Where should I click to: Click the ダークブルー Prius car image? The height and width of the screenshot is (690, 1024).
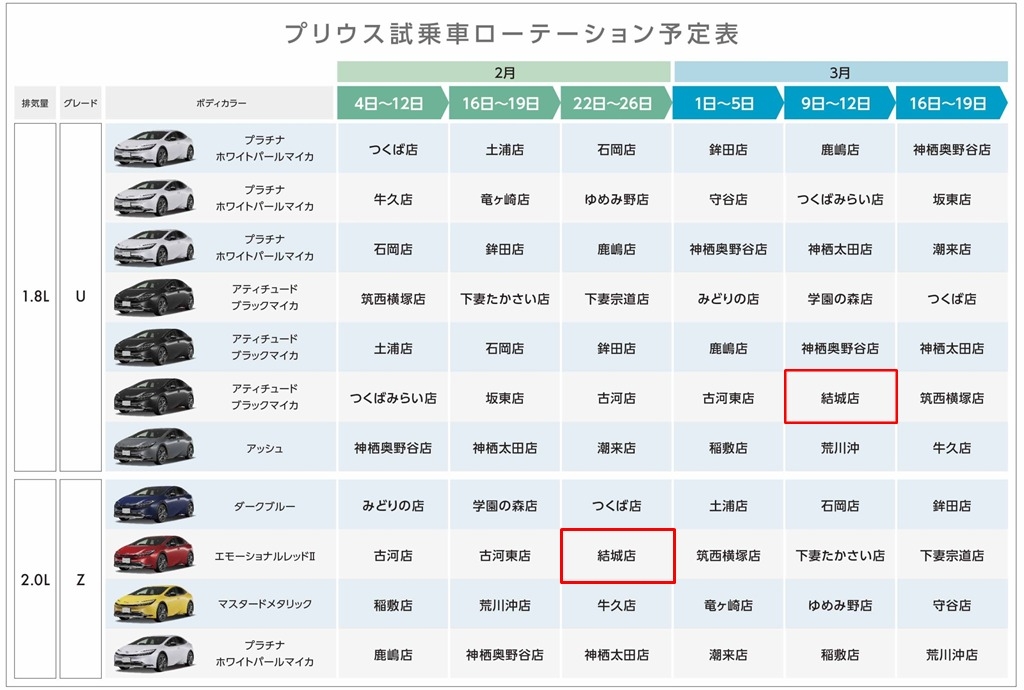click(x=154, y=505)
